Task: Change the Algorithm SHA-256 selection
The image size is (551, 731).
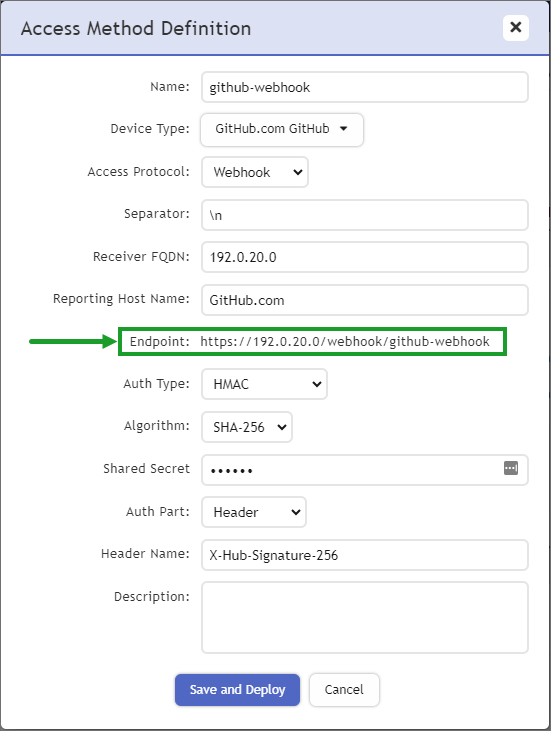Action: [x=247, y=427]
